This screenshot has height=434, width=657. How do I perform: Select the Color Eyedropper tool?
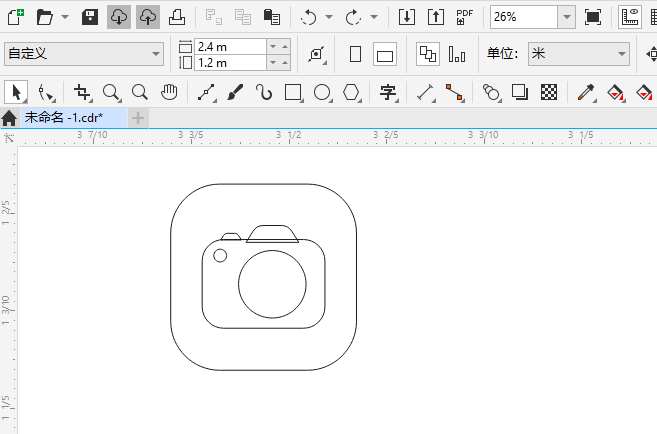click(x=586, y=92)
